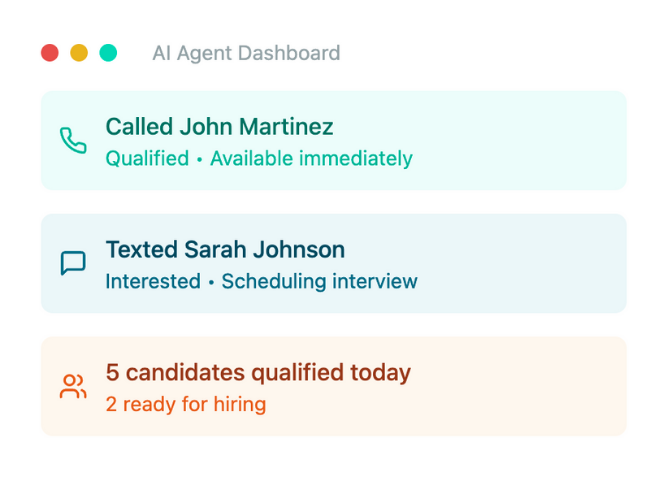This screenshot has height=478, width=668.
Task: Click the yellow window dot
Action: tap(79, 53)
